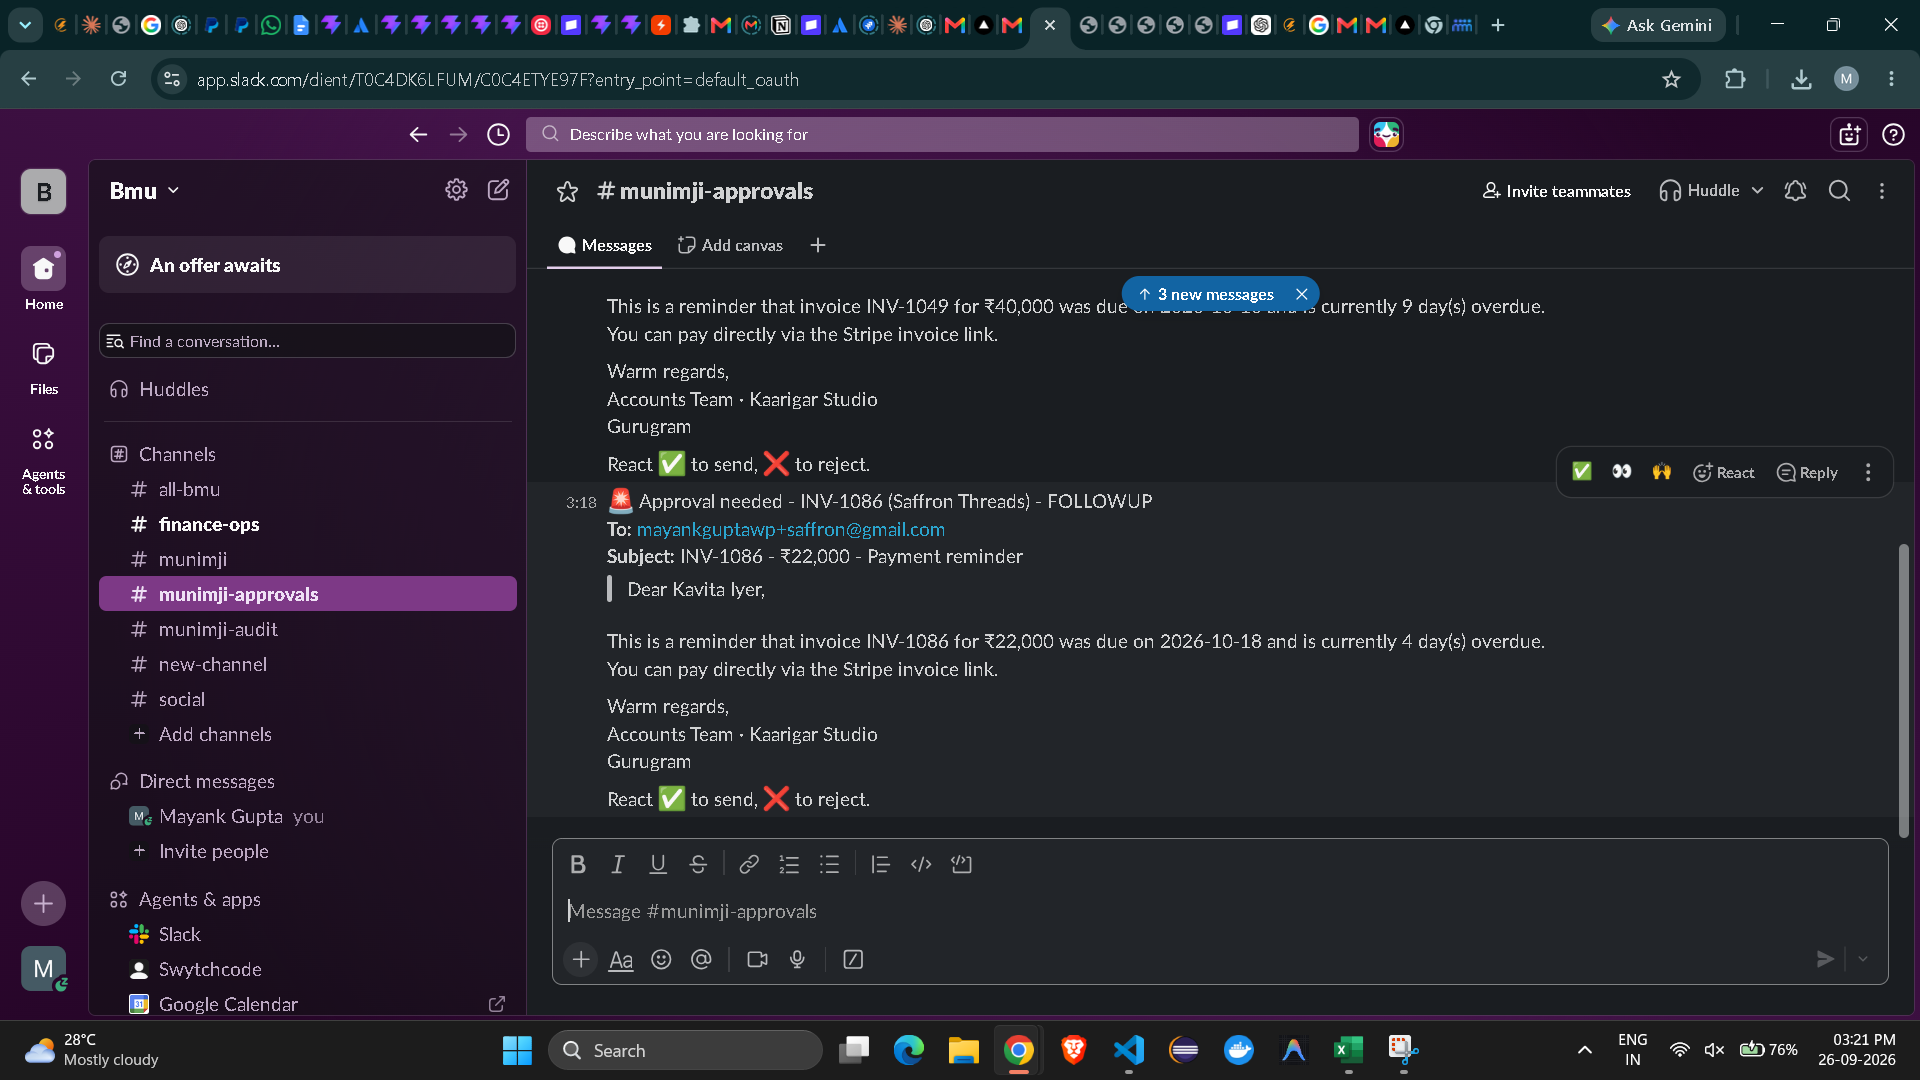Jump to the 3 new messages

click(1208, 294)
